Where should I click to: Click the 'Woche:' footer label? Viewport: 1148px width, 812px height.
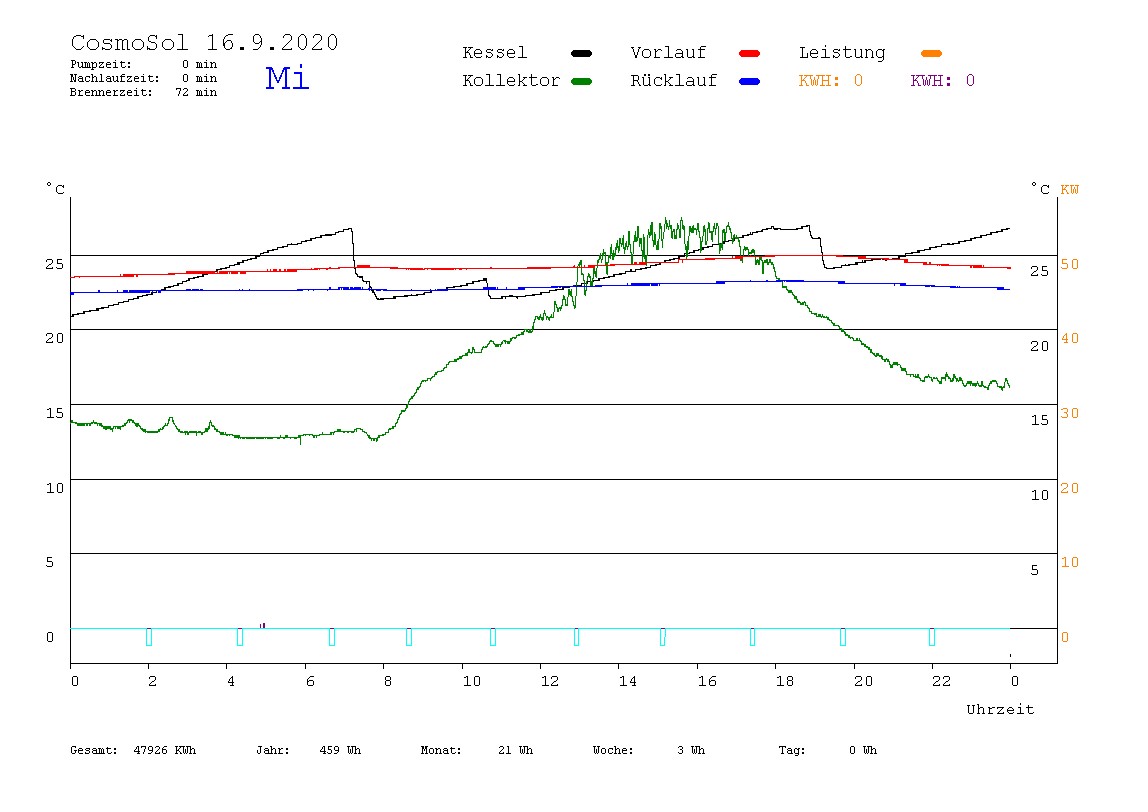(x=613, y=750)
